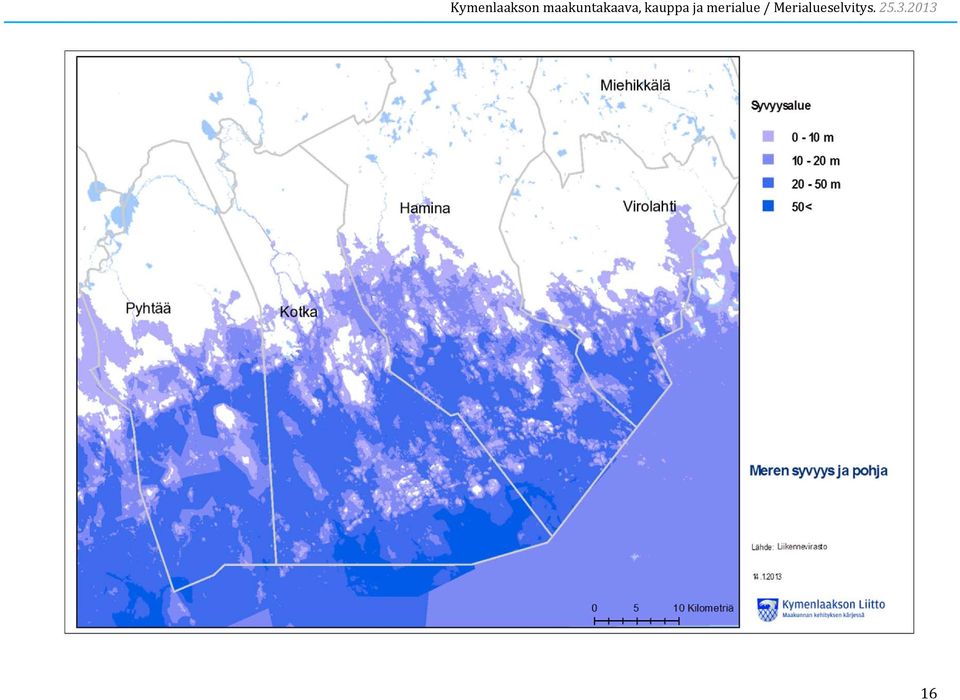Click the '10 - 20 m' legend text
Screen dimensions: 960x700
point(816,160)
